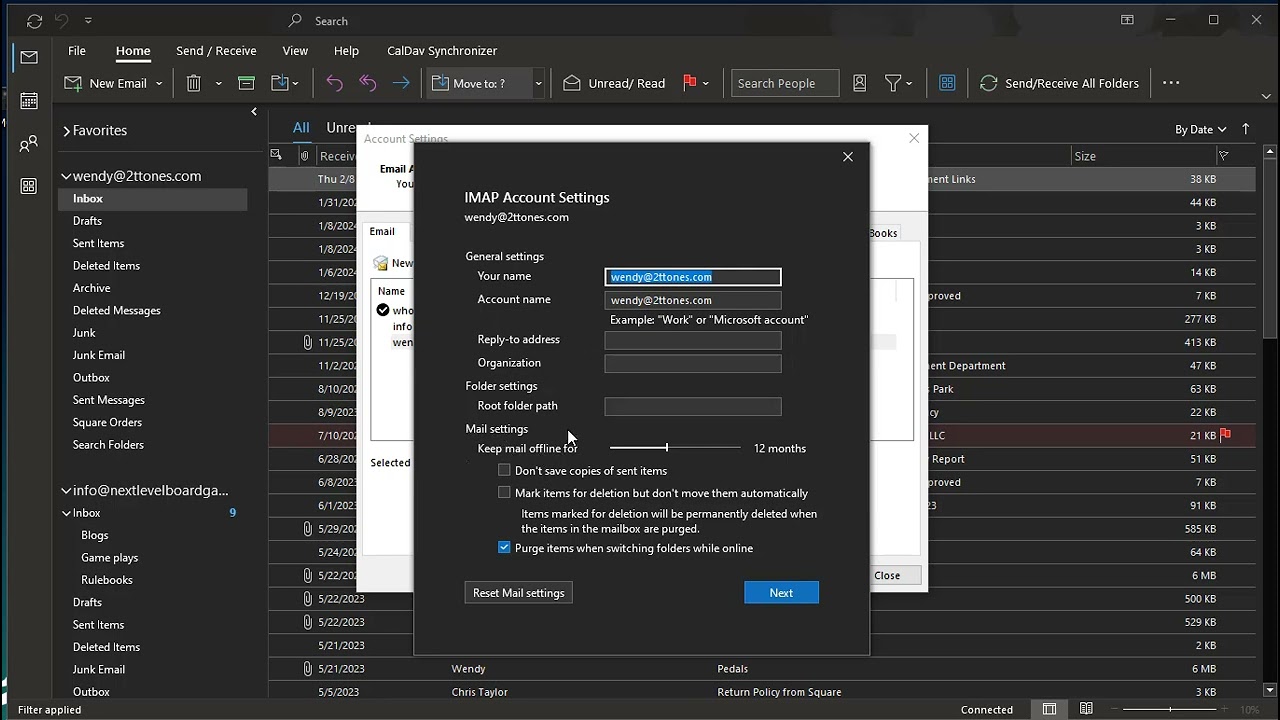This screenshot has height=720, width=1280.
Task: Switch to Reading view in status bar
Action: pos(1086,709)
